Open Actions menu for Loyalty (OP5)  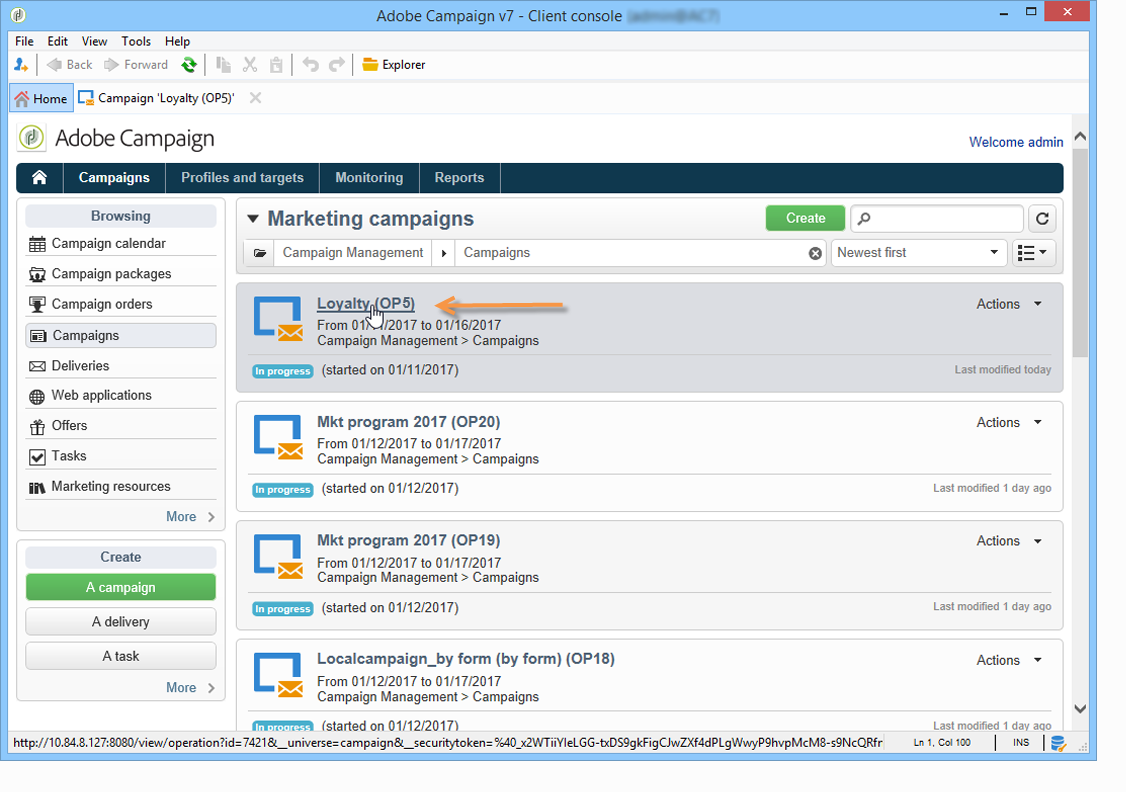click(1009, 304)
